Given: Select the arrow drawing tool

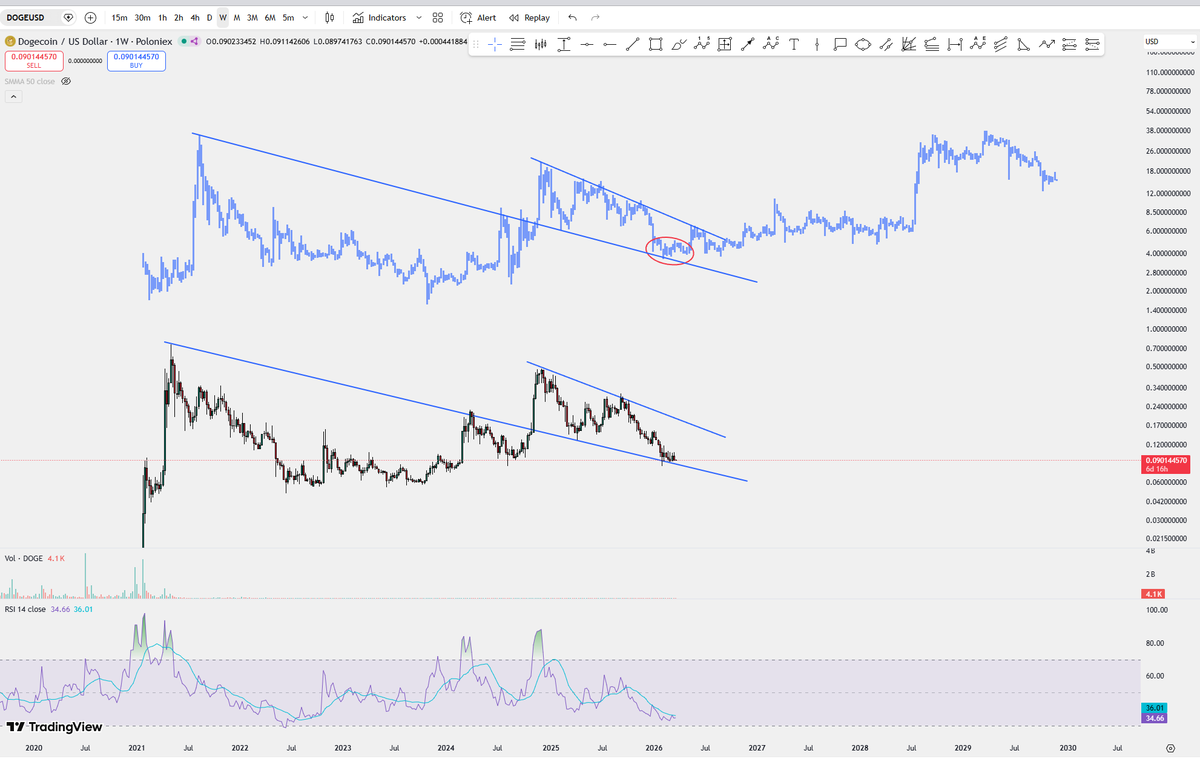Looking at the screenshot, I should coord(748,44).
